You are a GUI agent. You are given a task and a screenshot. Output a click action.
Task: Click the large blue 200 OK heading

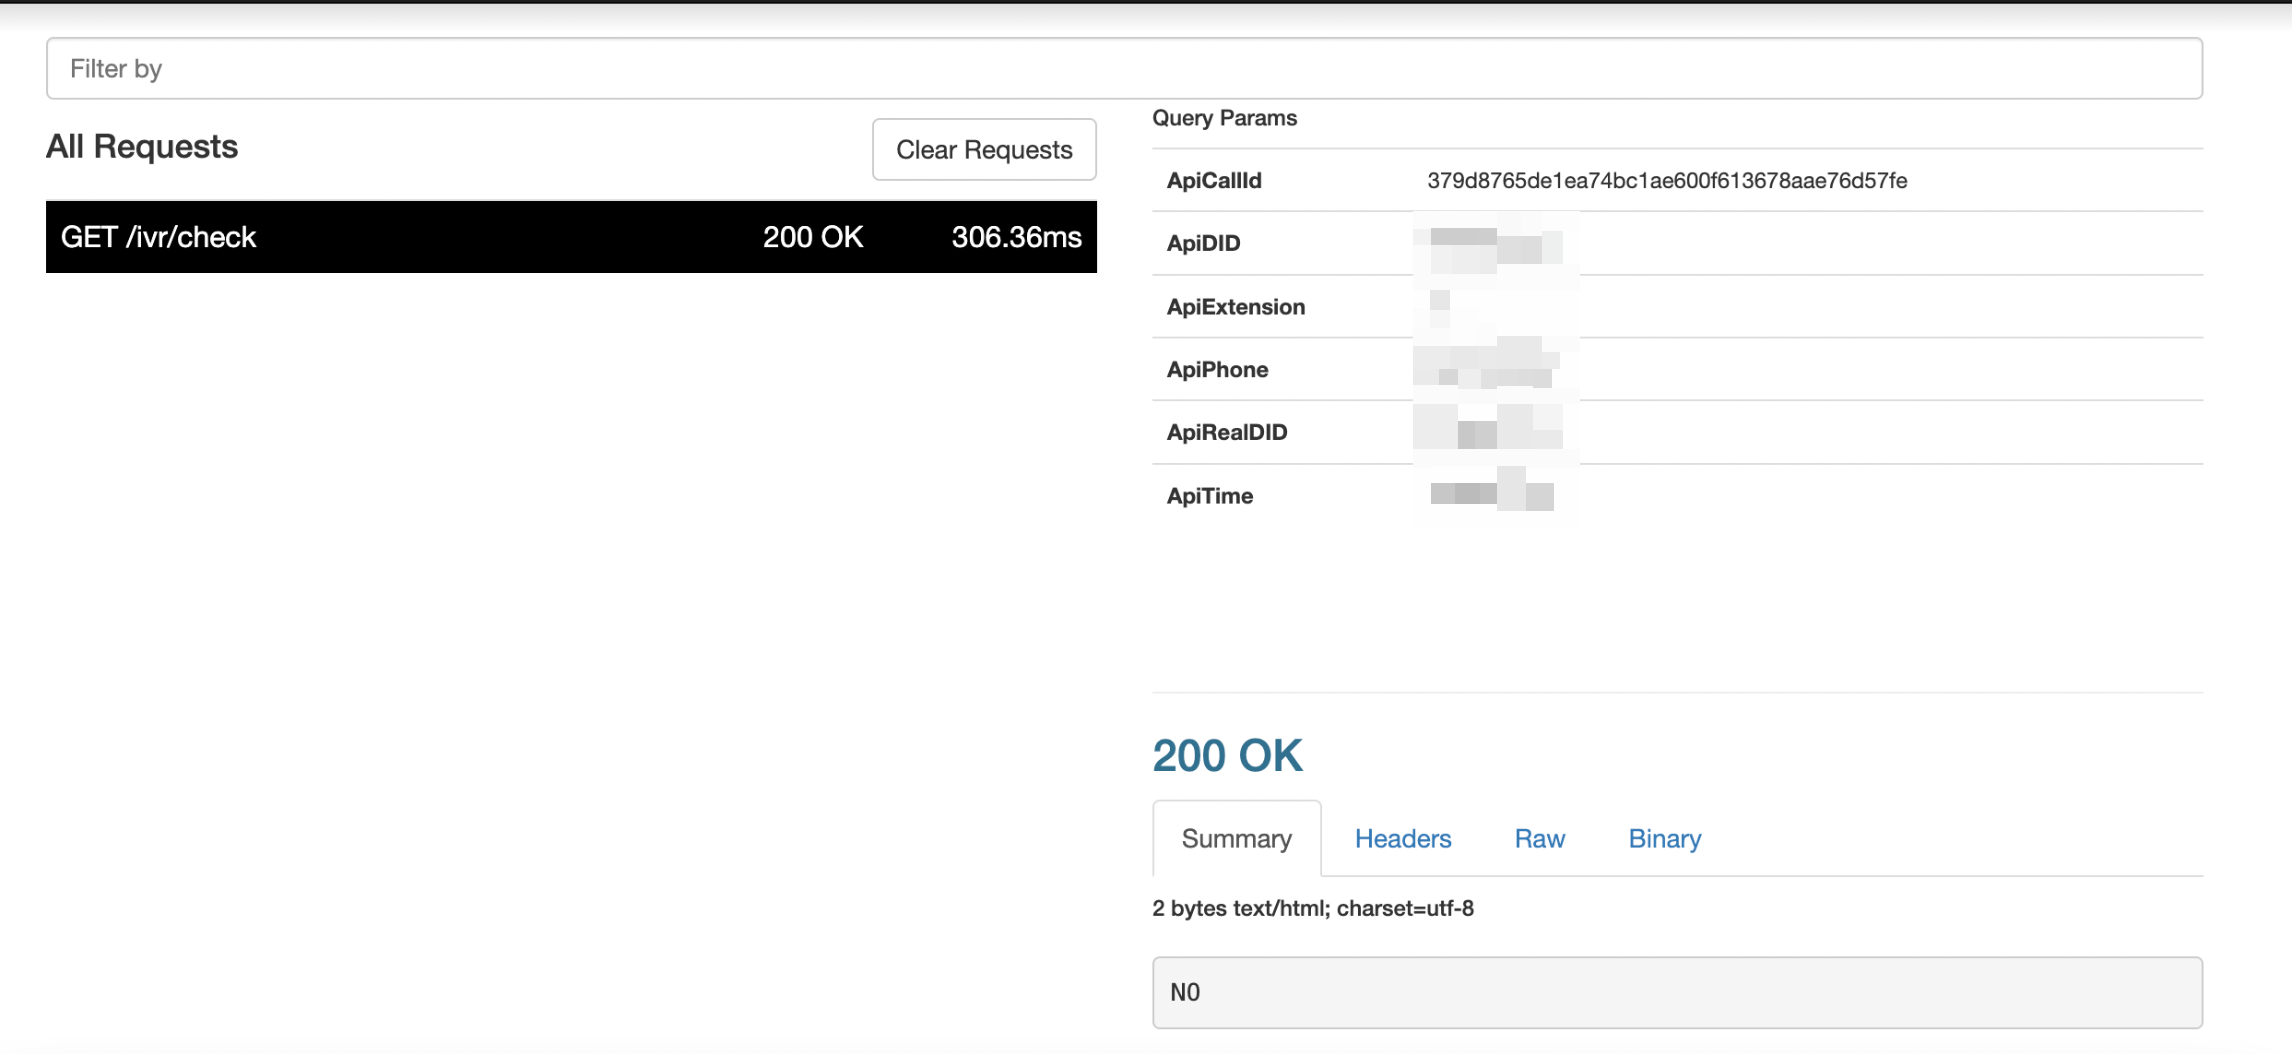click(1227, 755)
